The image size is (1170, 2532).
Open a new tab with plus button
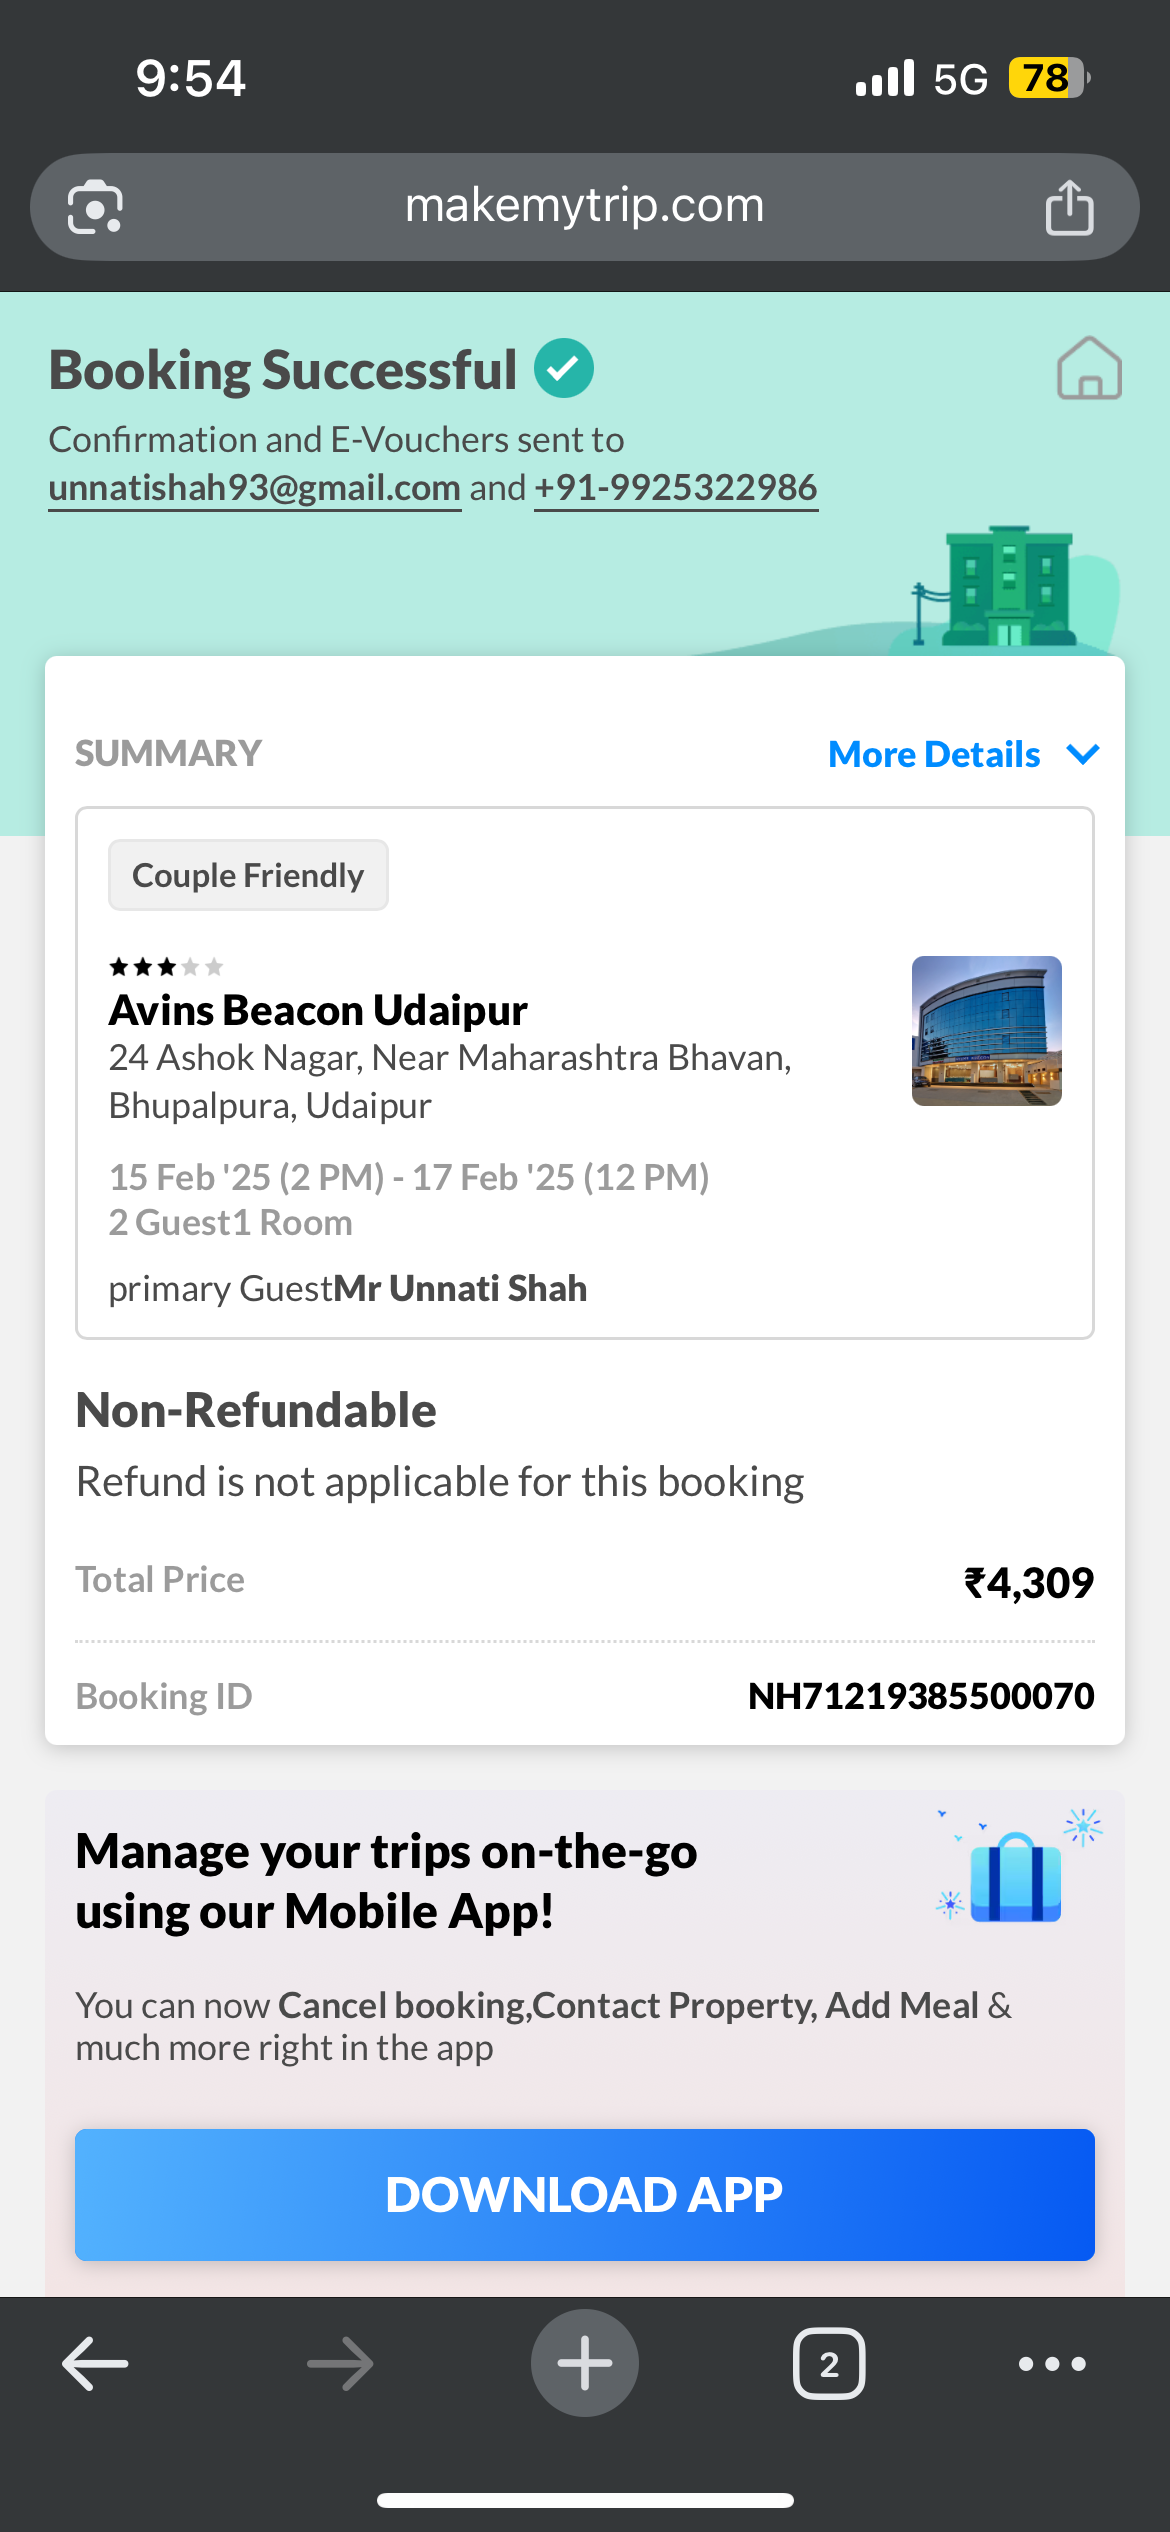coord(585,2363)
